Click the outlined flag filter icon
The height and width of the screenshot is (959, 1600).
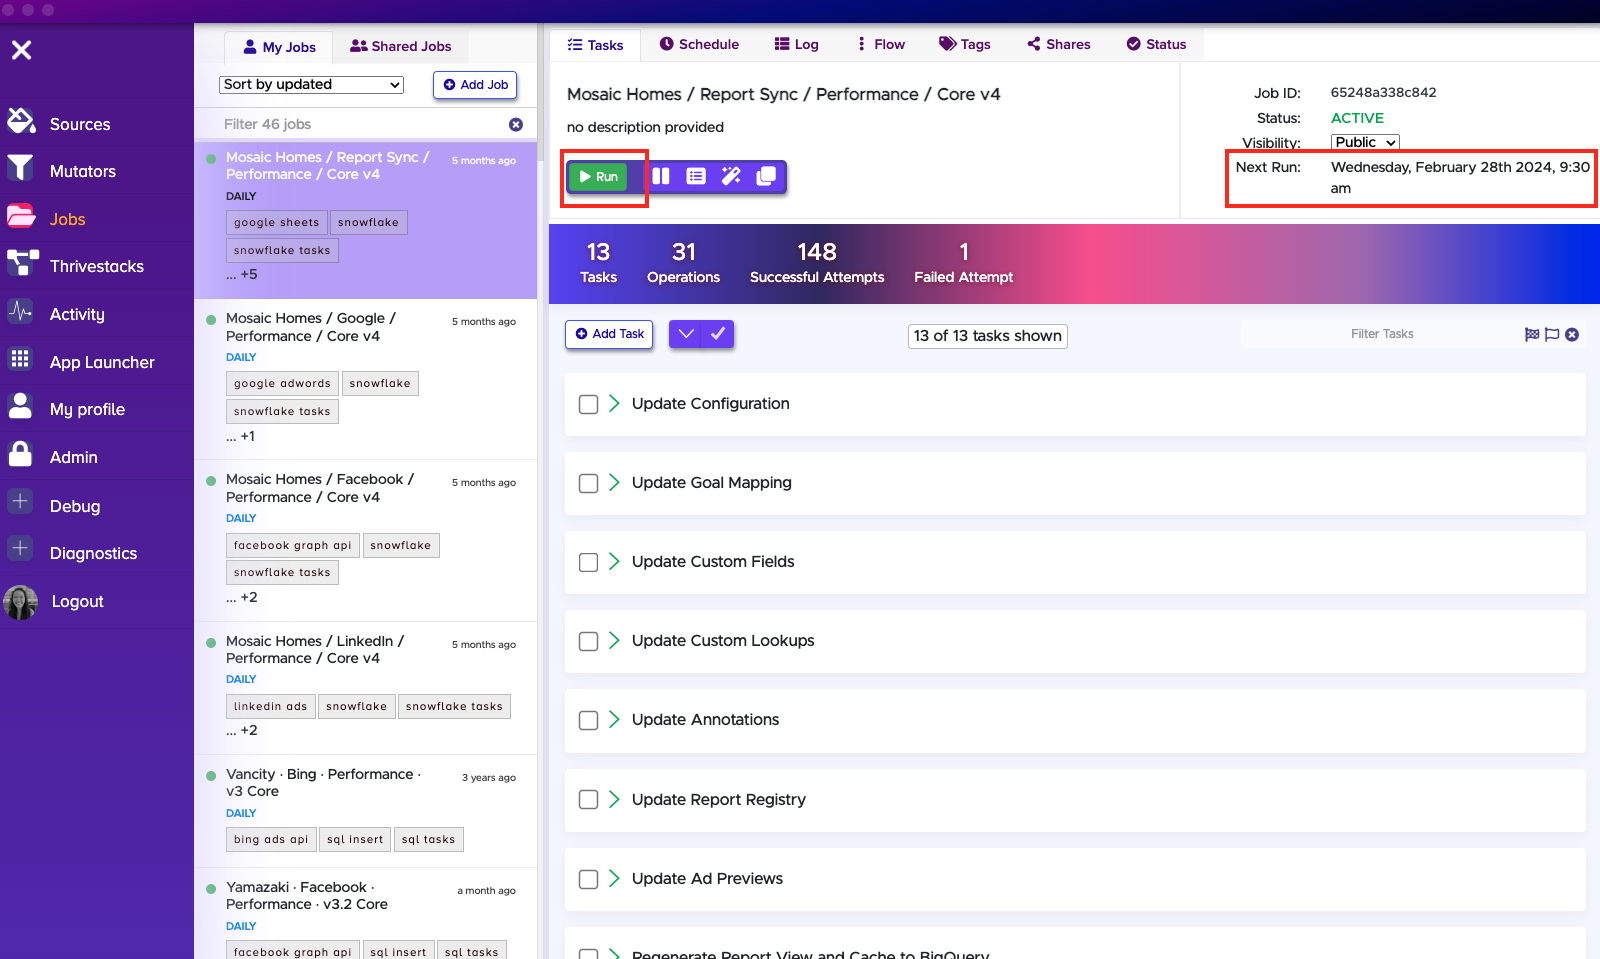click(x=1551, y=334)
